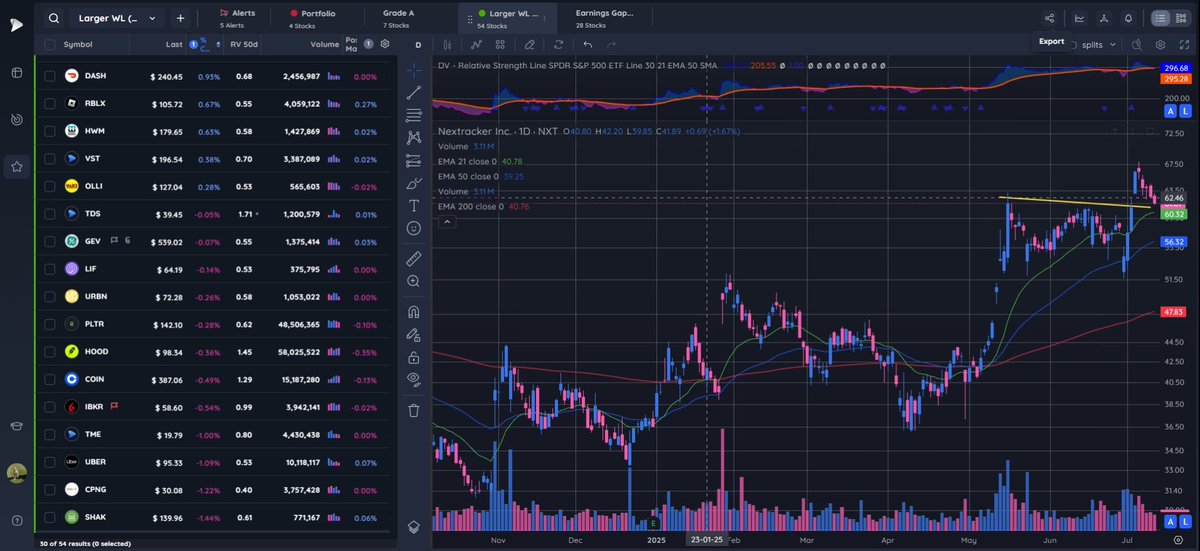Sort by the Symbol column header
This screenshot has height=551, width=1200.
(78, 45)
